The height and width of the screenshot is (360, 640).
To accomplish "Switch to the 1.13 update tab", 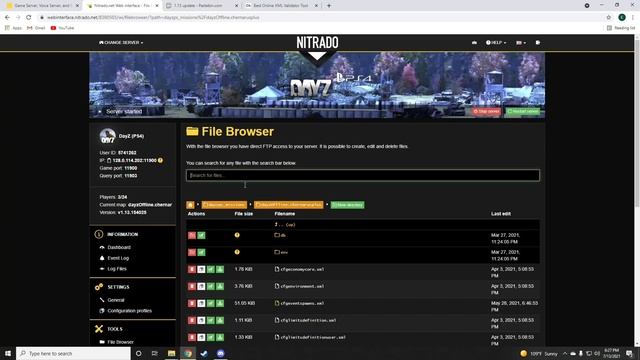I will (x=202, y=6).
